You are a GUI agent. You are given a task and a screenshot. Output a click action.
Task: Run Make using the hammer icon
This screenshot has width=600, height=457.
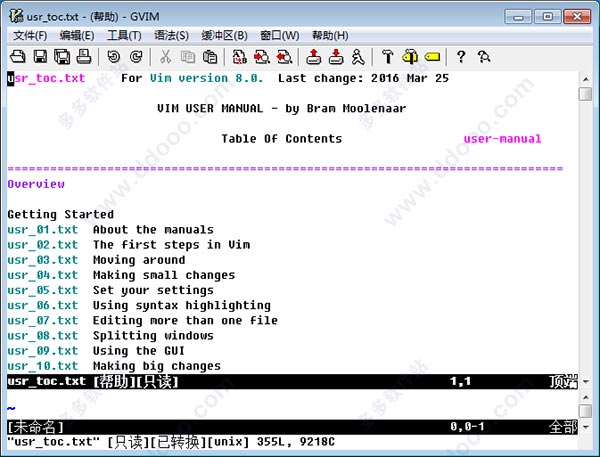tap(387, 57)
